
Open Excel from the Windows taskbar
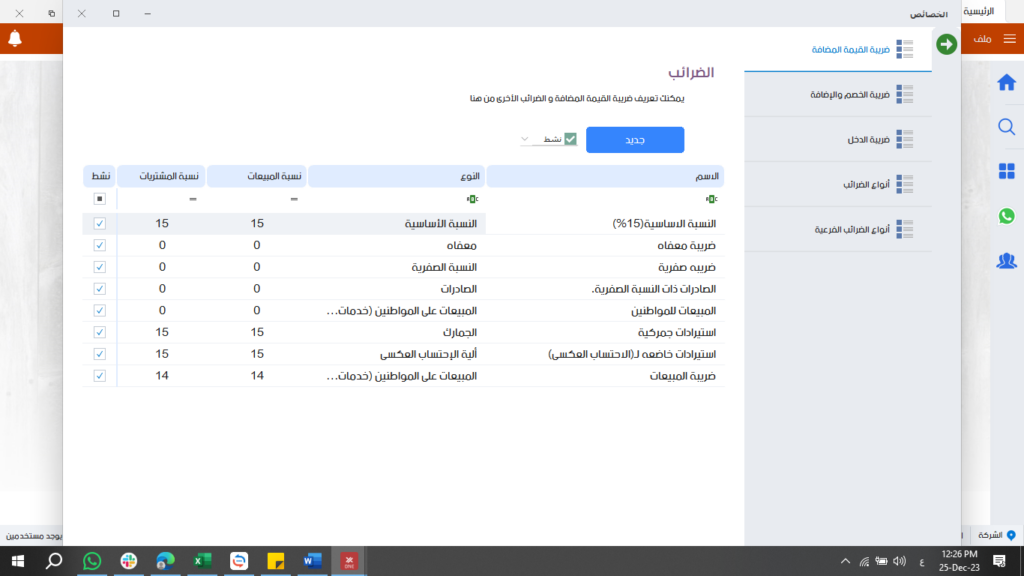(202, 561)
